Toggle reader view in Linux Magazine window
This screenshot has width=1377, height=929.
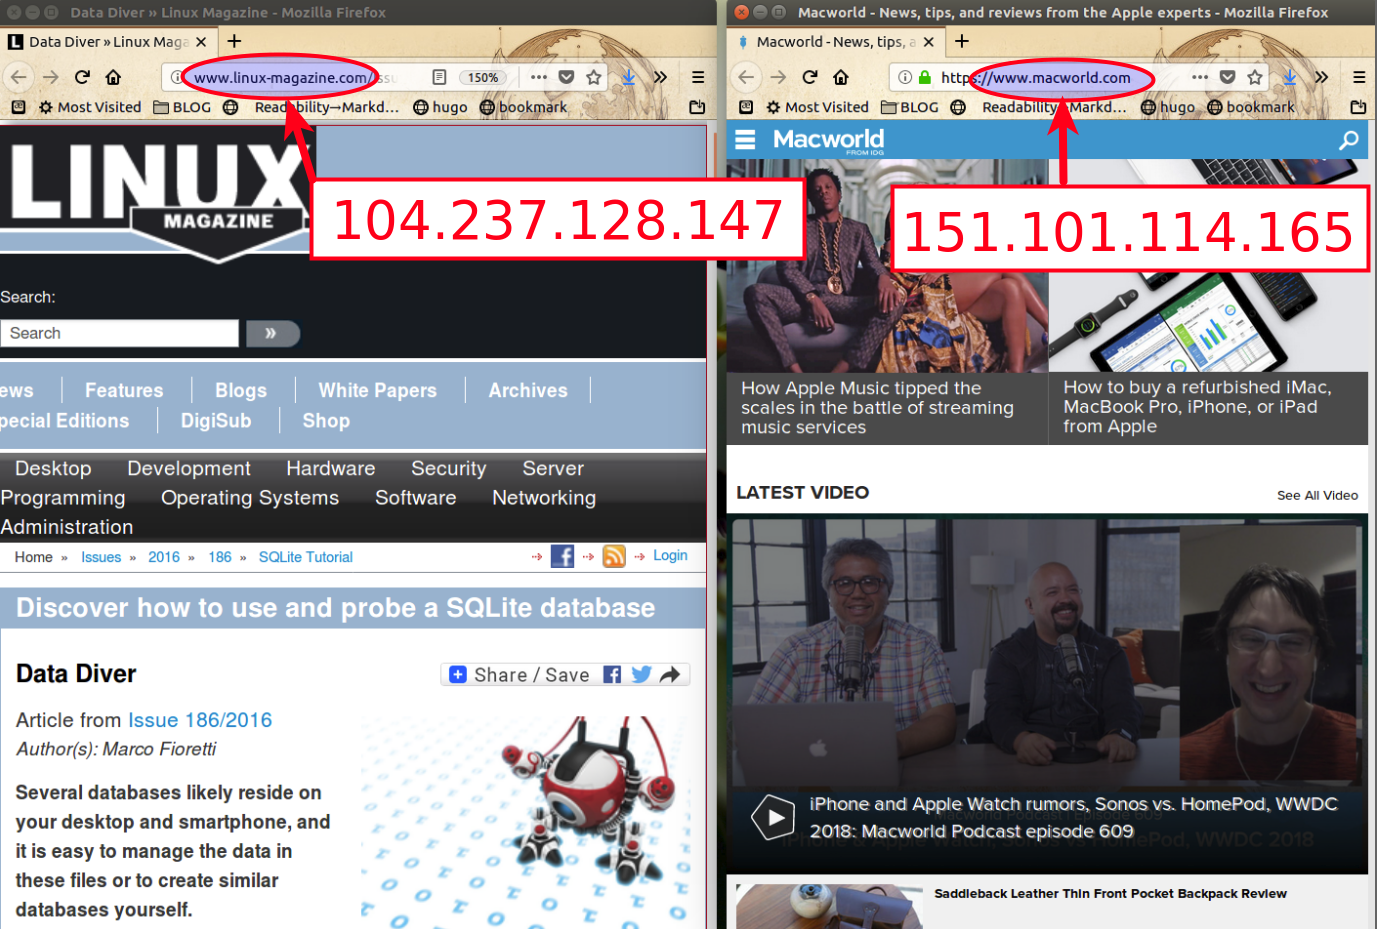[x=439, y=77]
